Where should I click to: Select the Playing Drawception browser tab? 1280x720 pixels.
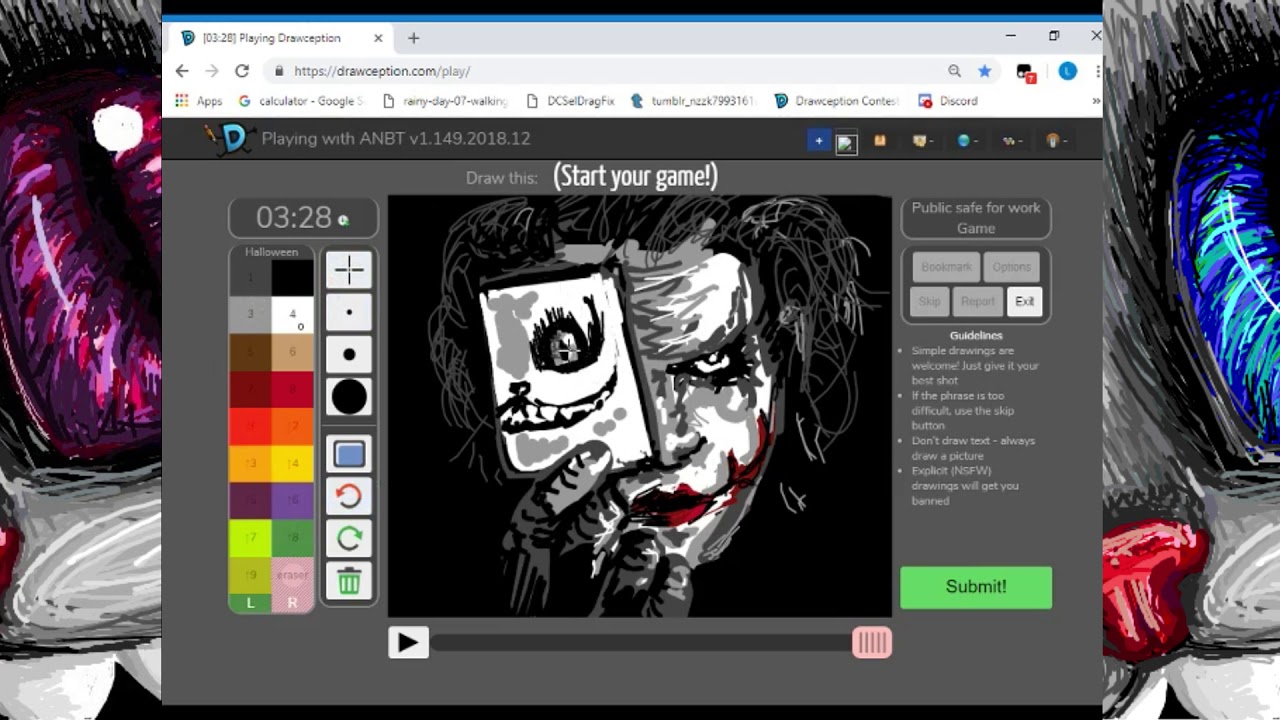[x=282, y=38]
